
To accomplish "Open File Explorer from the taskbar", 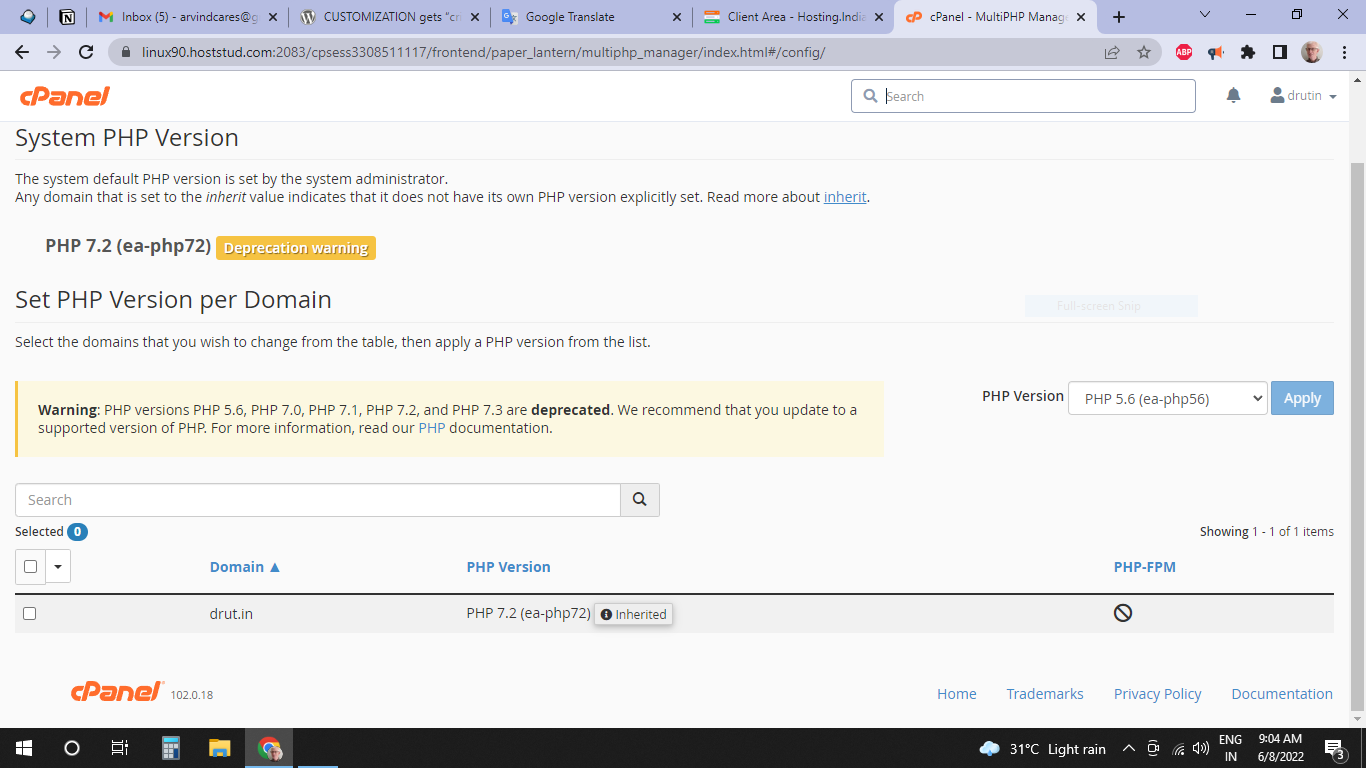I will 220,748.
